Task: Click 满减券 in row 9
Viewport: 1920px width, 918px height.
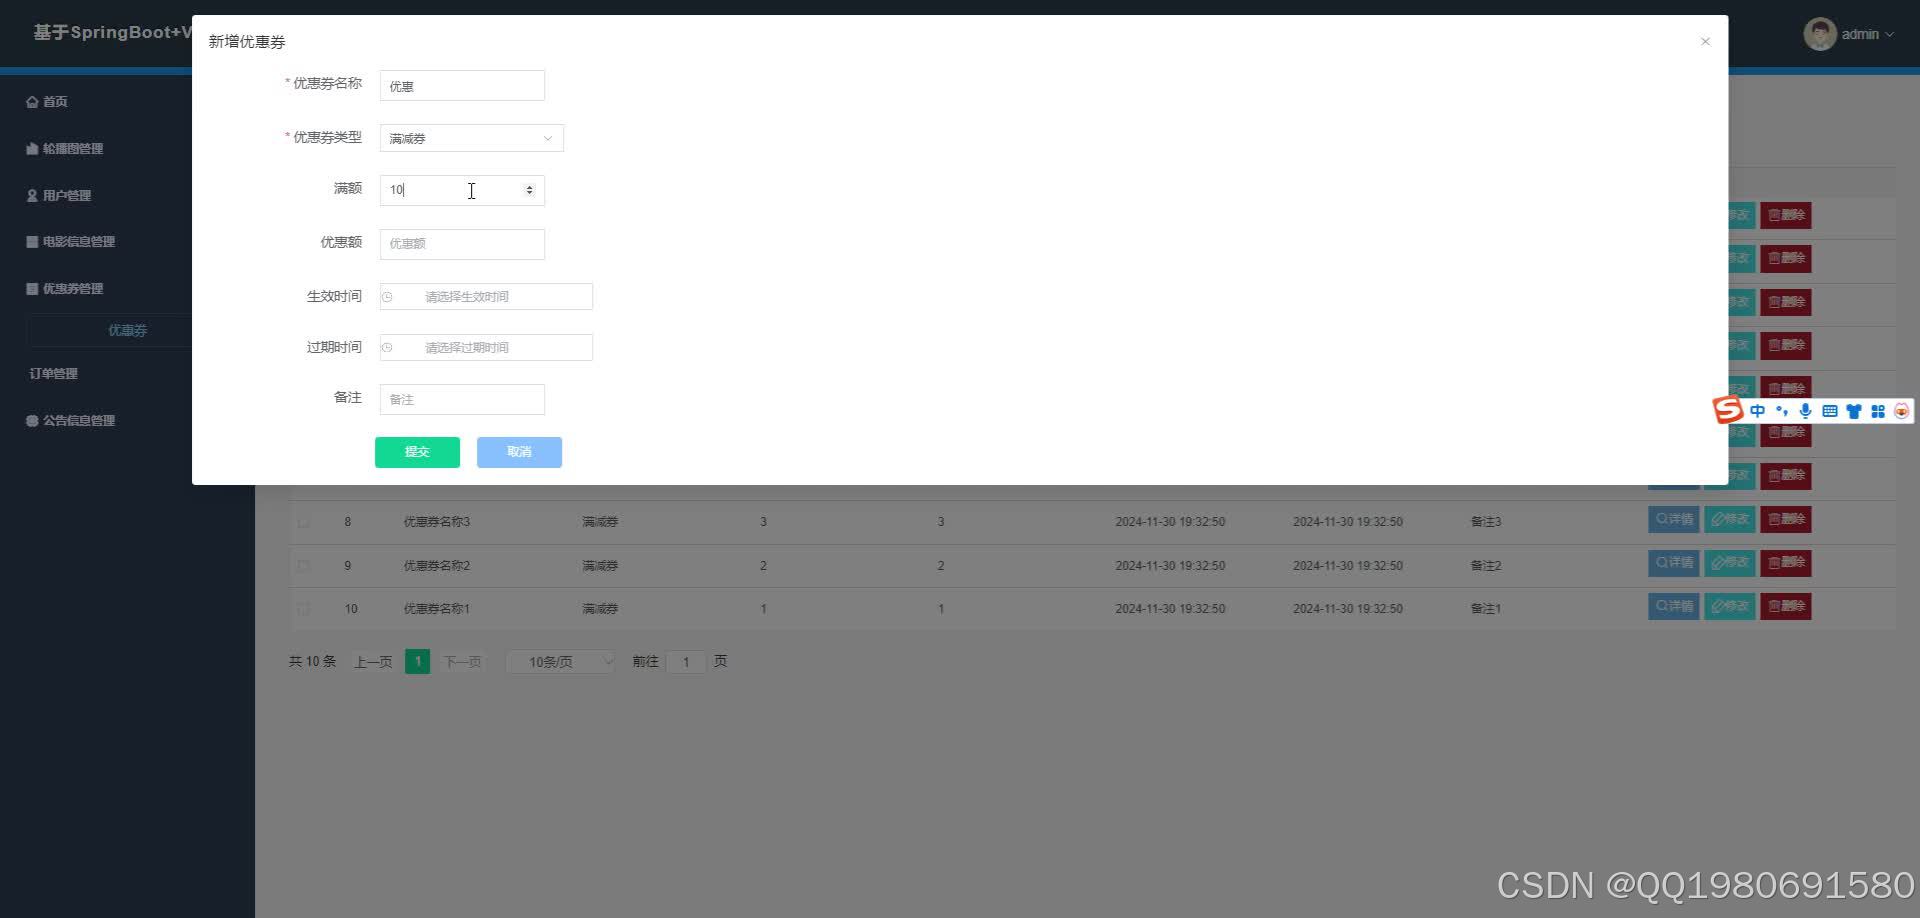Action: coord(600,566)
